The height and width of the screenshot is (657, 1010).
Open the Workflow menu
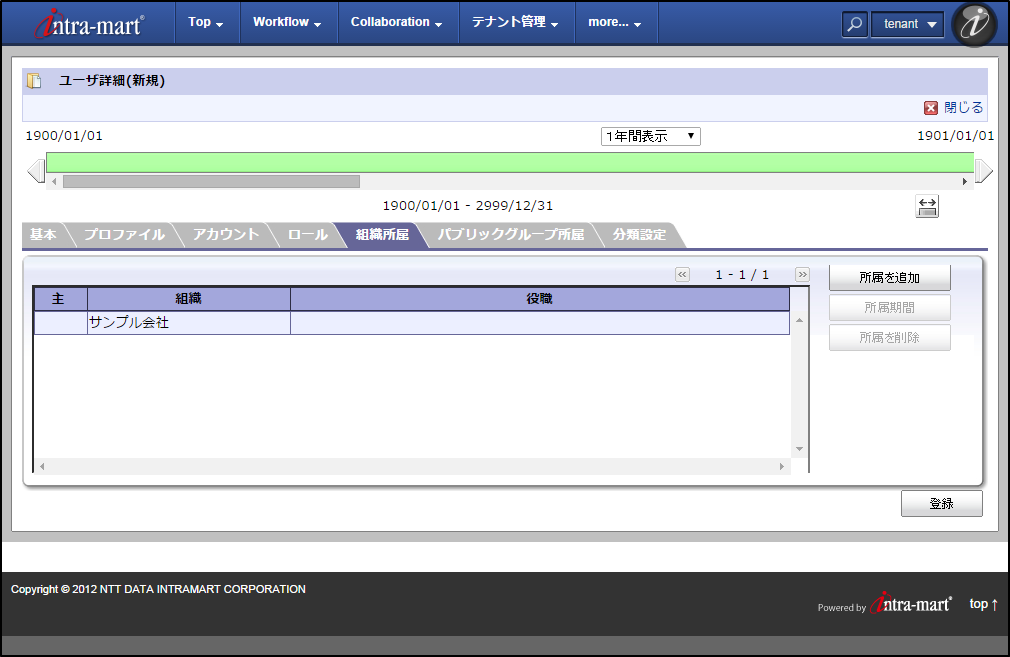287,22
